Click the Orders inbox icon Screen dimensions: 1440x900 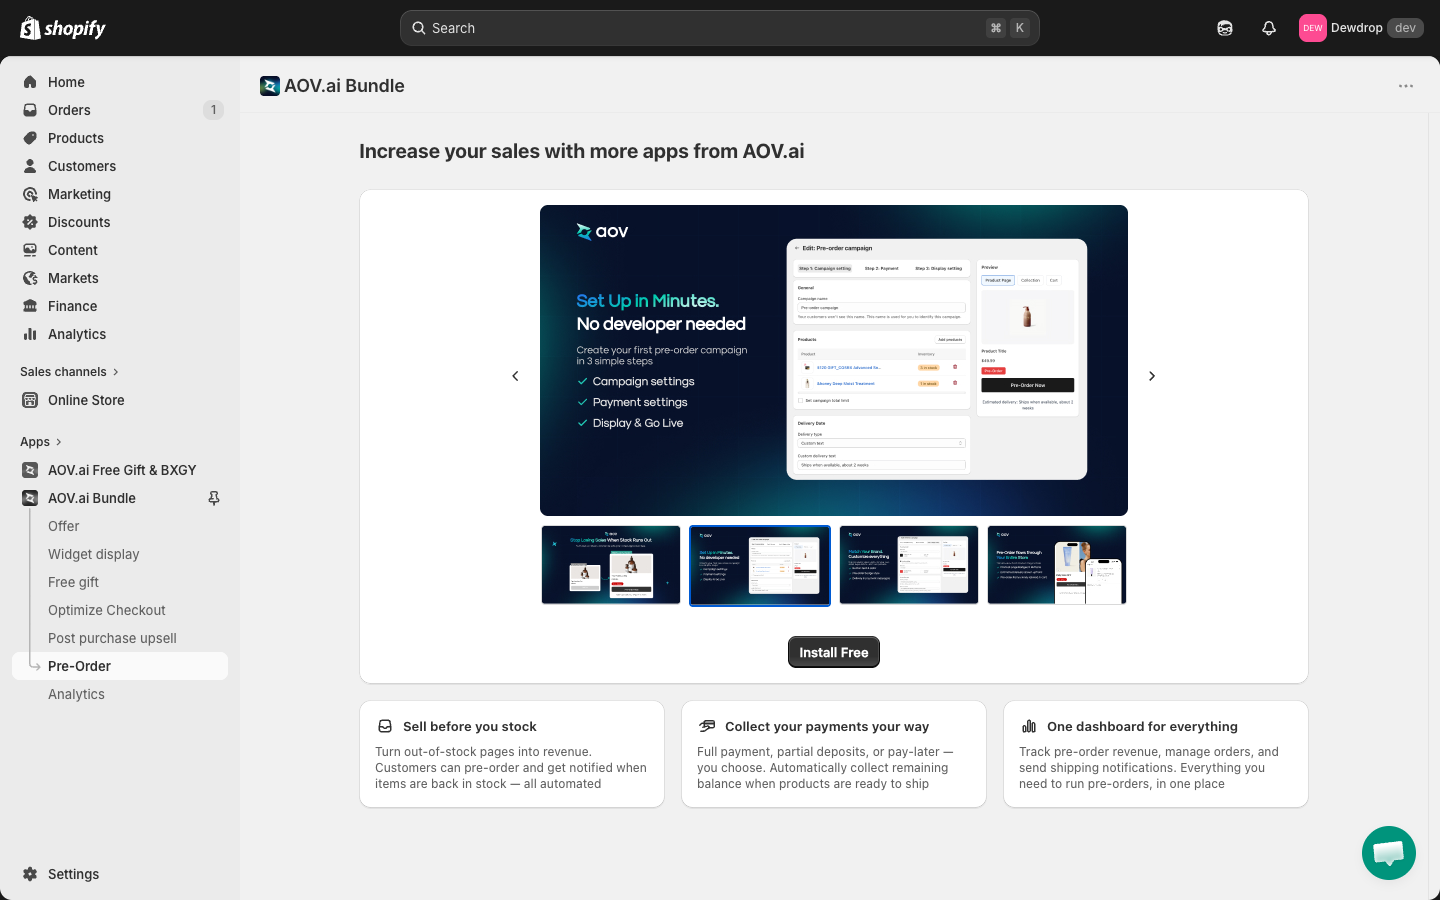[x=30, y=110]
